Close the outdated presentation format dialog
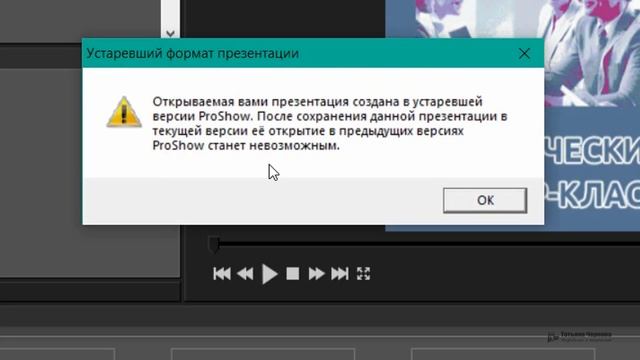 click(524, 53)
